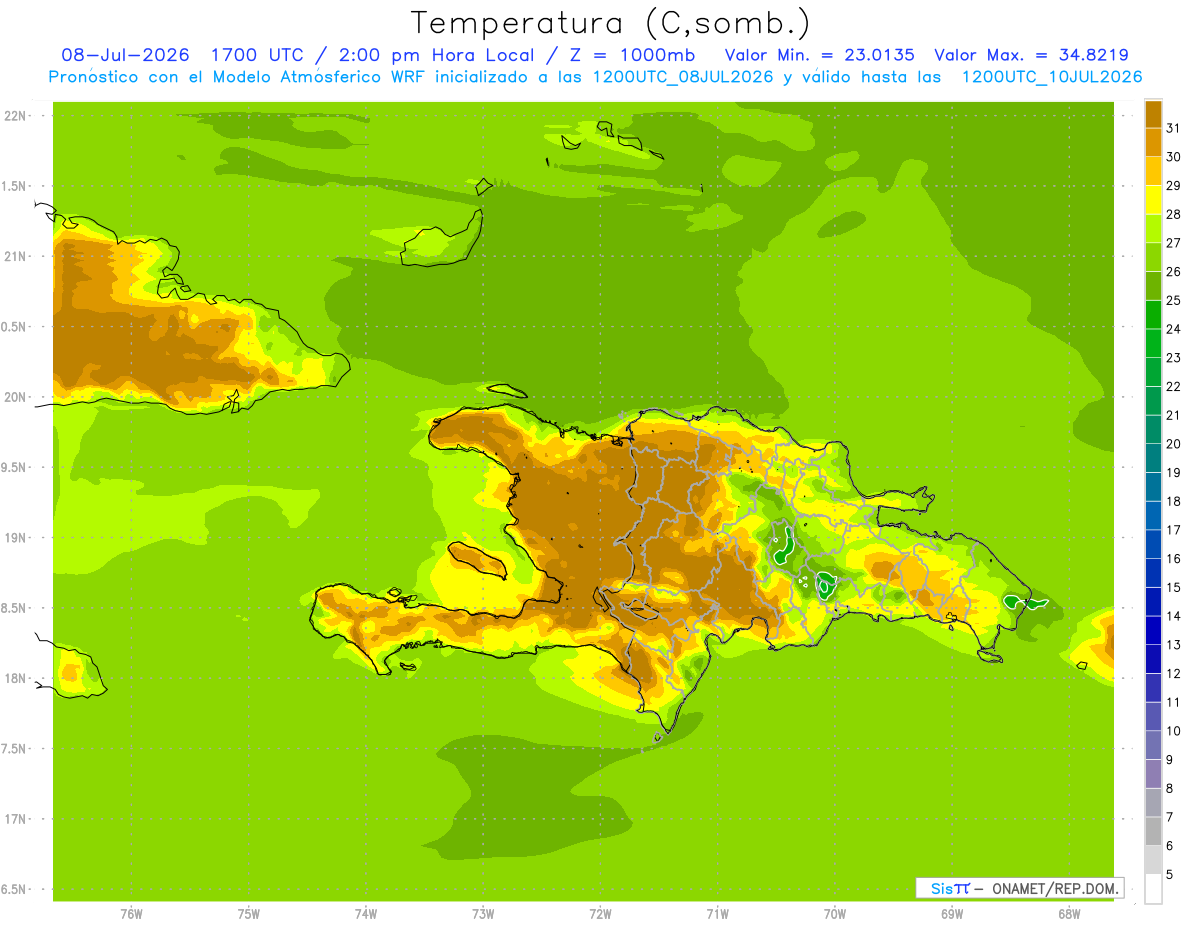Screen dimensions: 1200x927
Task: Click the "1700 UTC" time label
Action: pos(255,55)
